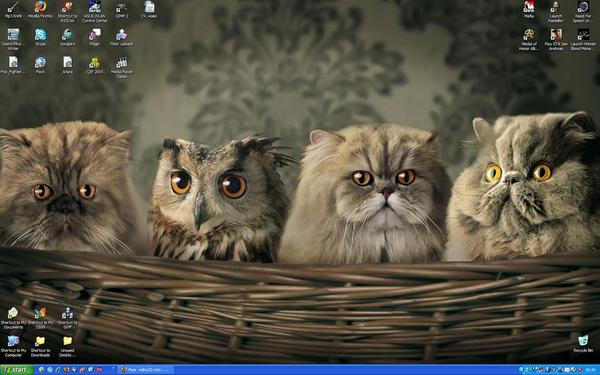
Task: Select the Flock browser desktop icon
Action: (40, 65)
